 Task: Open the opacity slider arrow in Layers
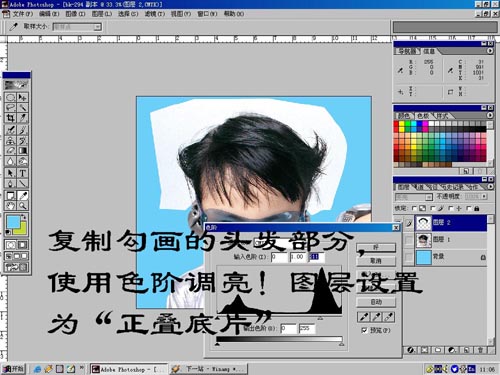(484, 197)
